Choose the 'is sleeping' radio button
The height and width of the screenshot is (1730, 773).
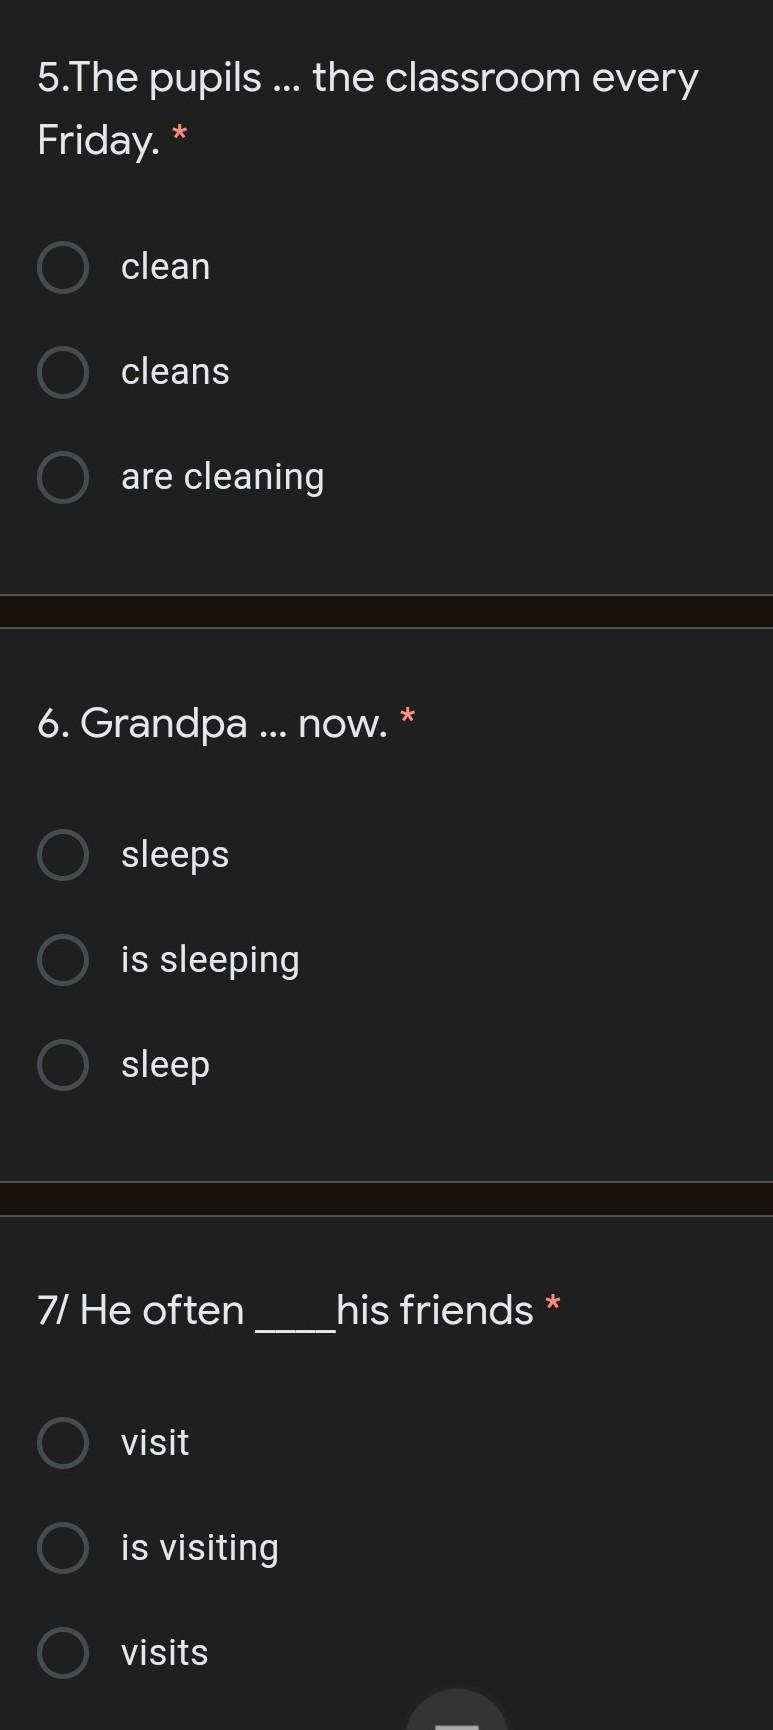tap(63, 960)
